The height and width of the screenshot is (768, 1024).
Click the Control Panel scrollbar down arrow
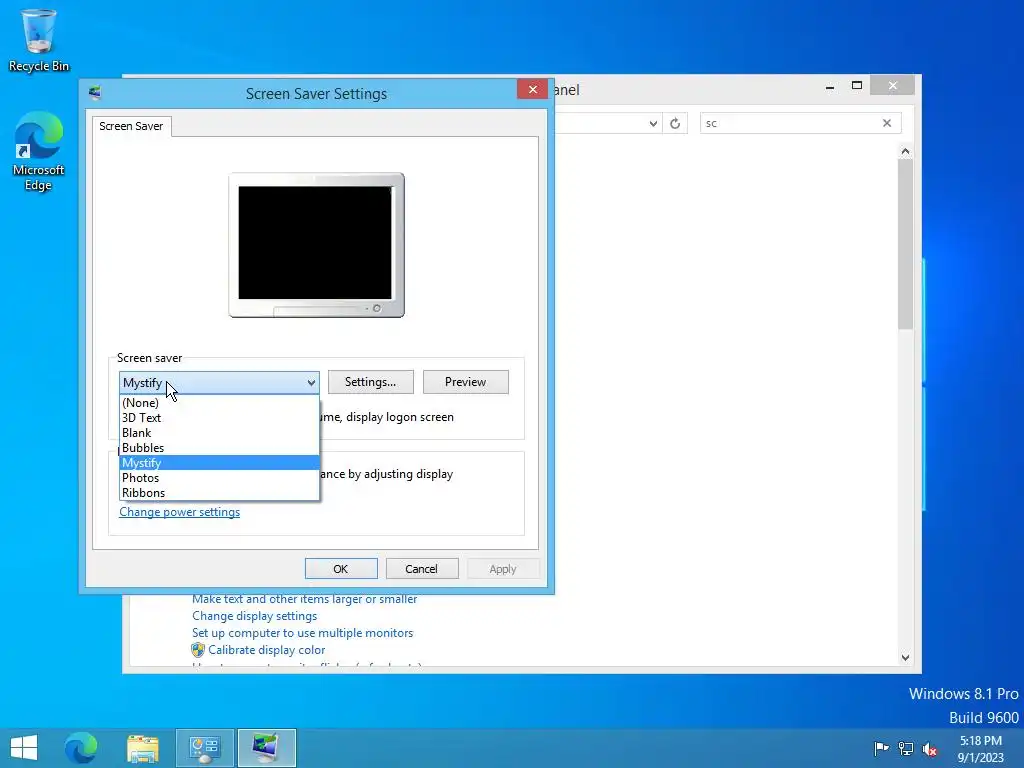click(905, 658)
